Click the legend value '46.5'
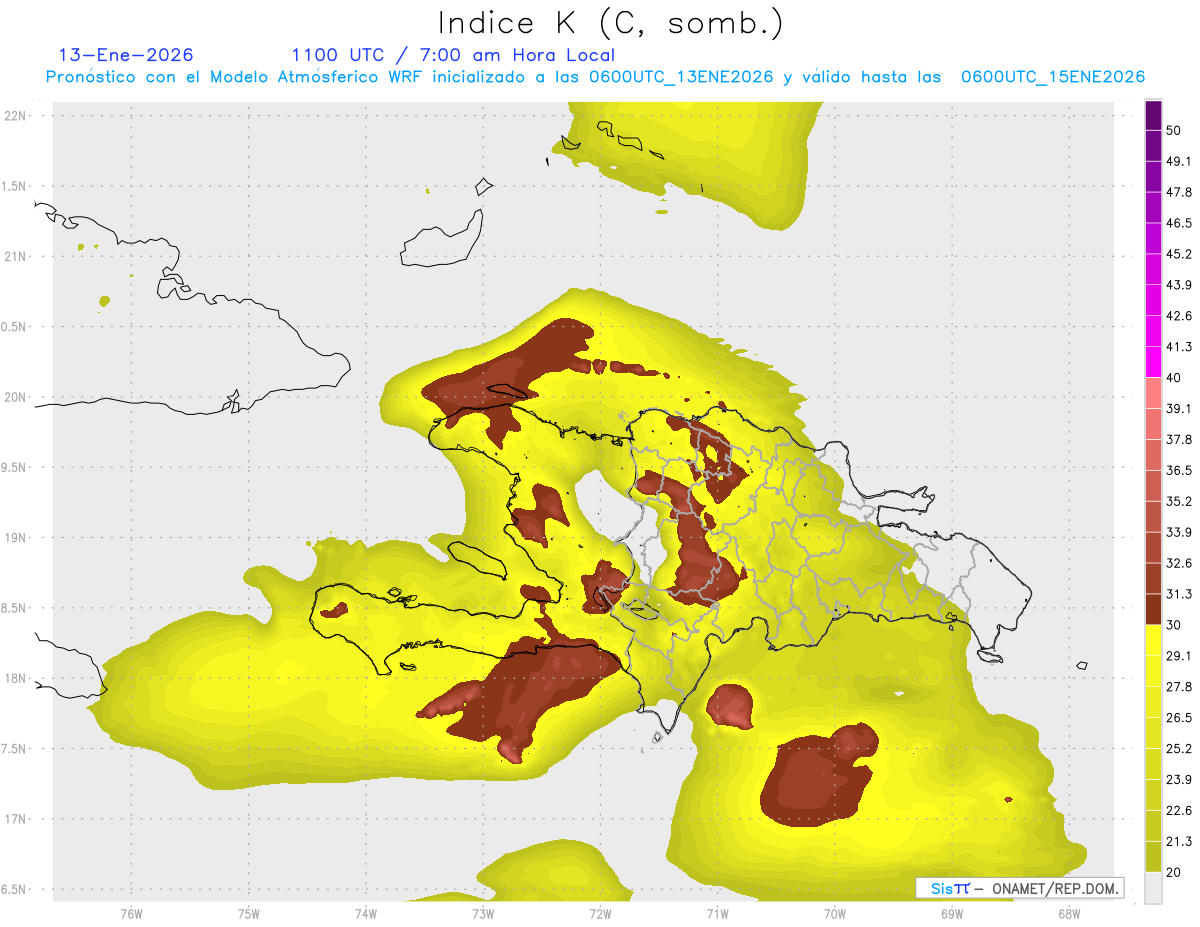The height and width of the screenshot is (927, 1200). pyautogui.click(x=1179, y=223)
